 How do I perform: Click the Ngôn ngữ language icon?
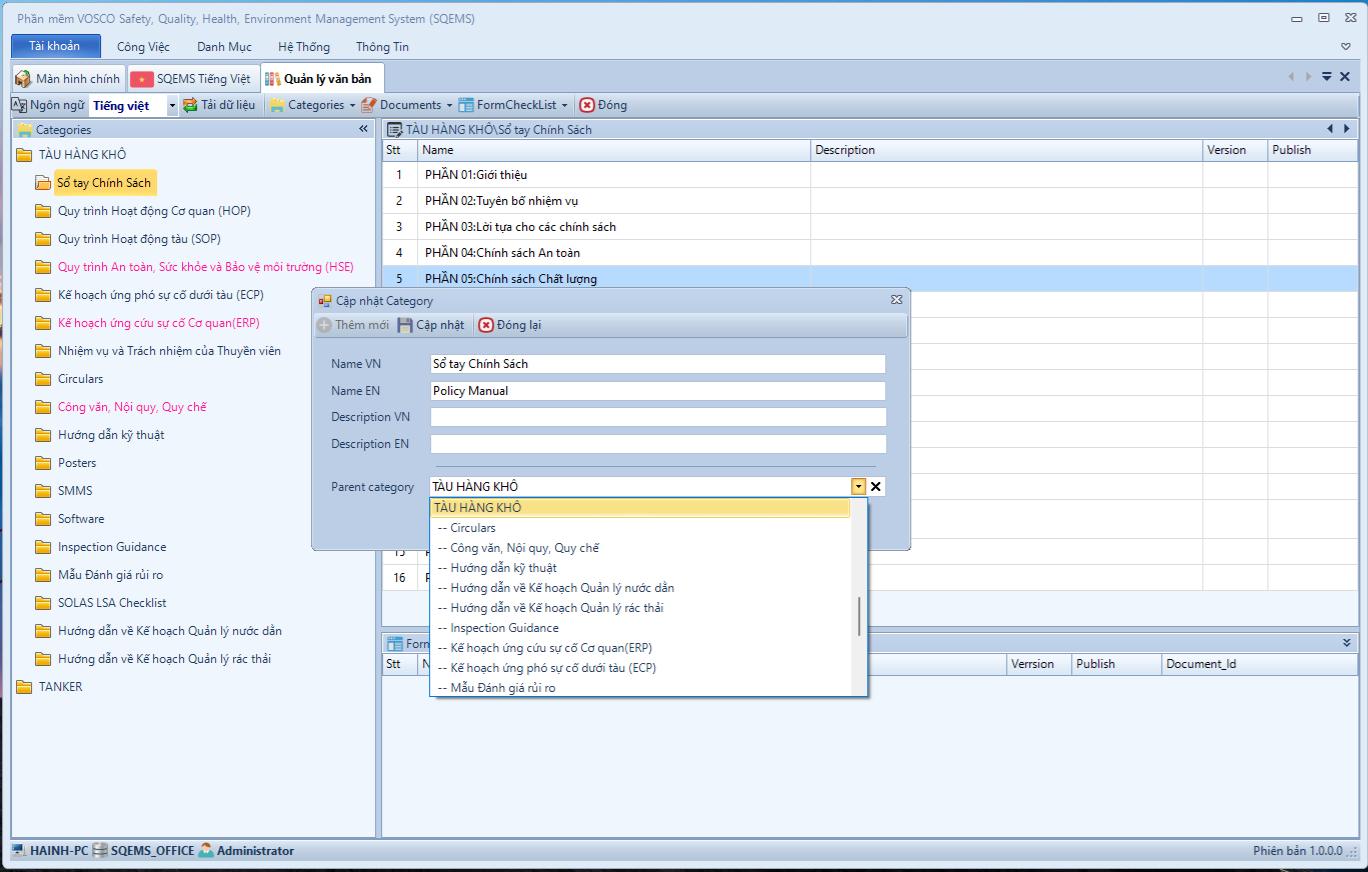point(19,105)
